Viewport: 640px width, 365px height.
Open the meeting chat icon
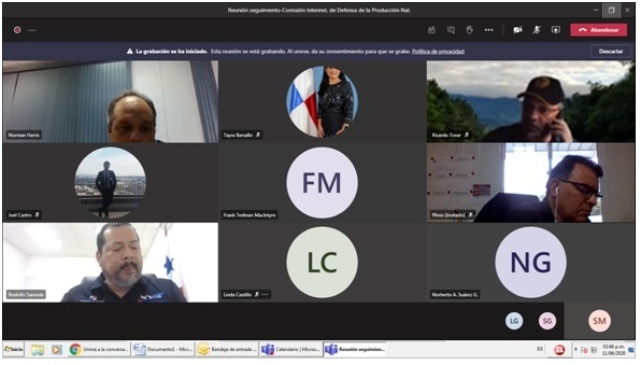click(x=451, y=30)
